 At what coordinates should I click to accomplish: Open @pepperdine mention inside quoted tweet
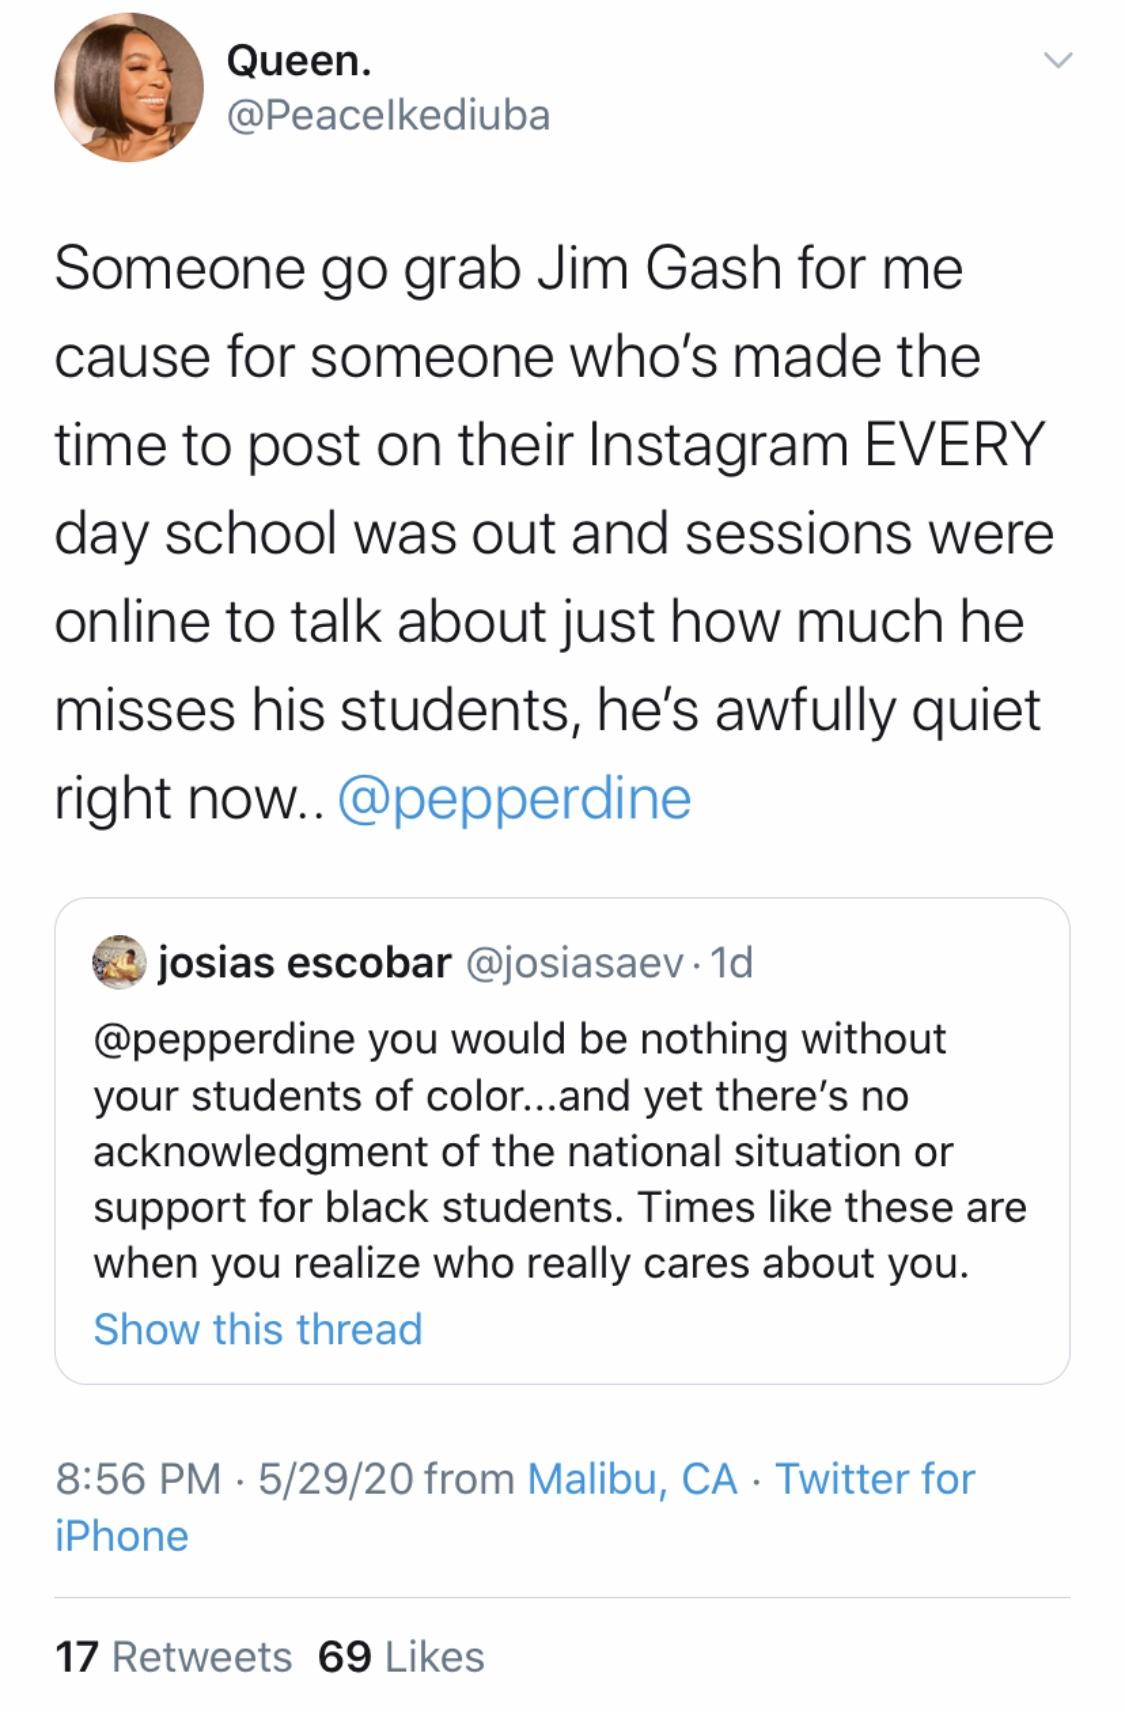pyautogui.click(x=224, y=1039)
